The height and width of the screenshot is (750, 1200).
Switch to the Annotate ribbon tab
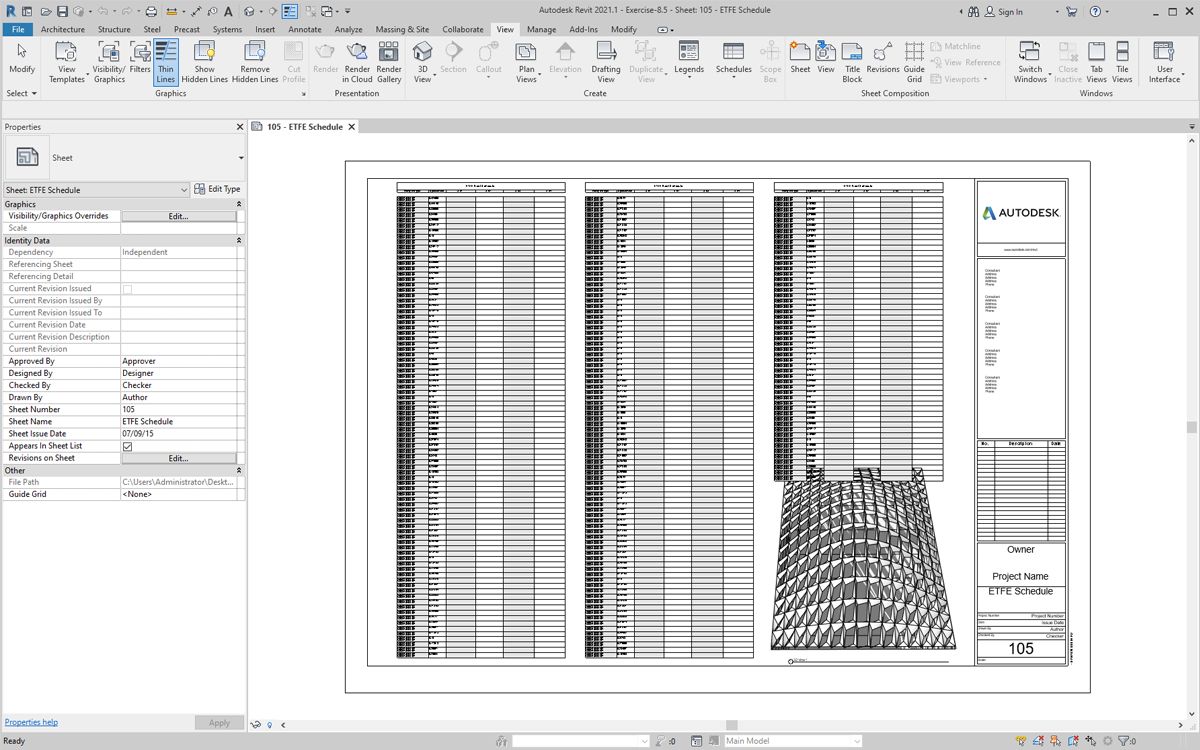point(305,30)
